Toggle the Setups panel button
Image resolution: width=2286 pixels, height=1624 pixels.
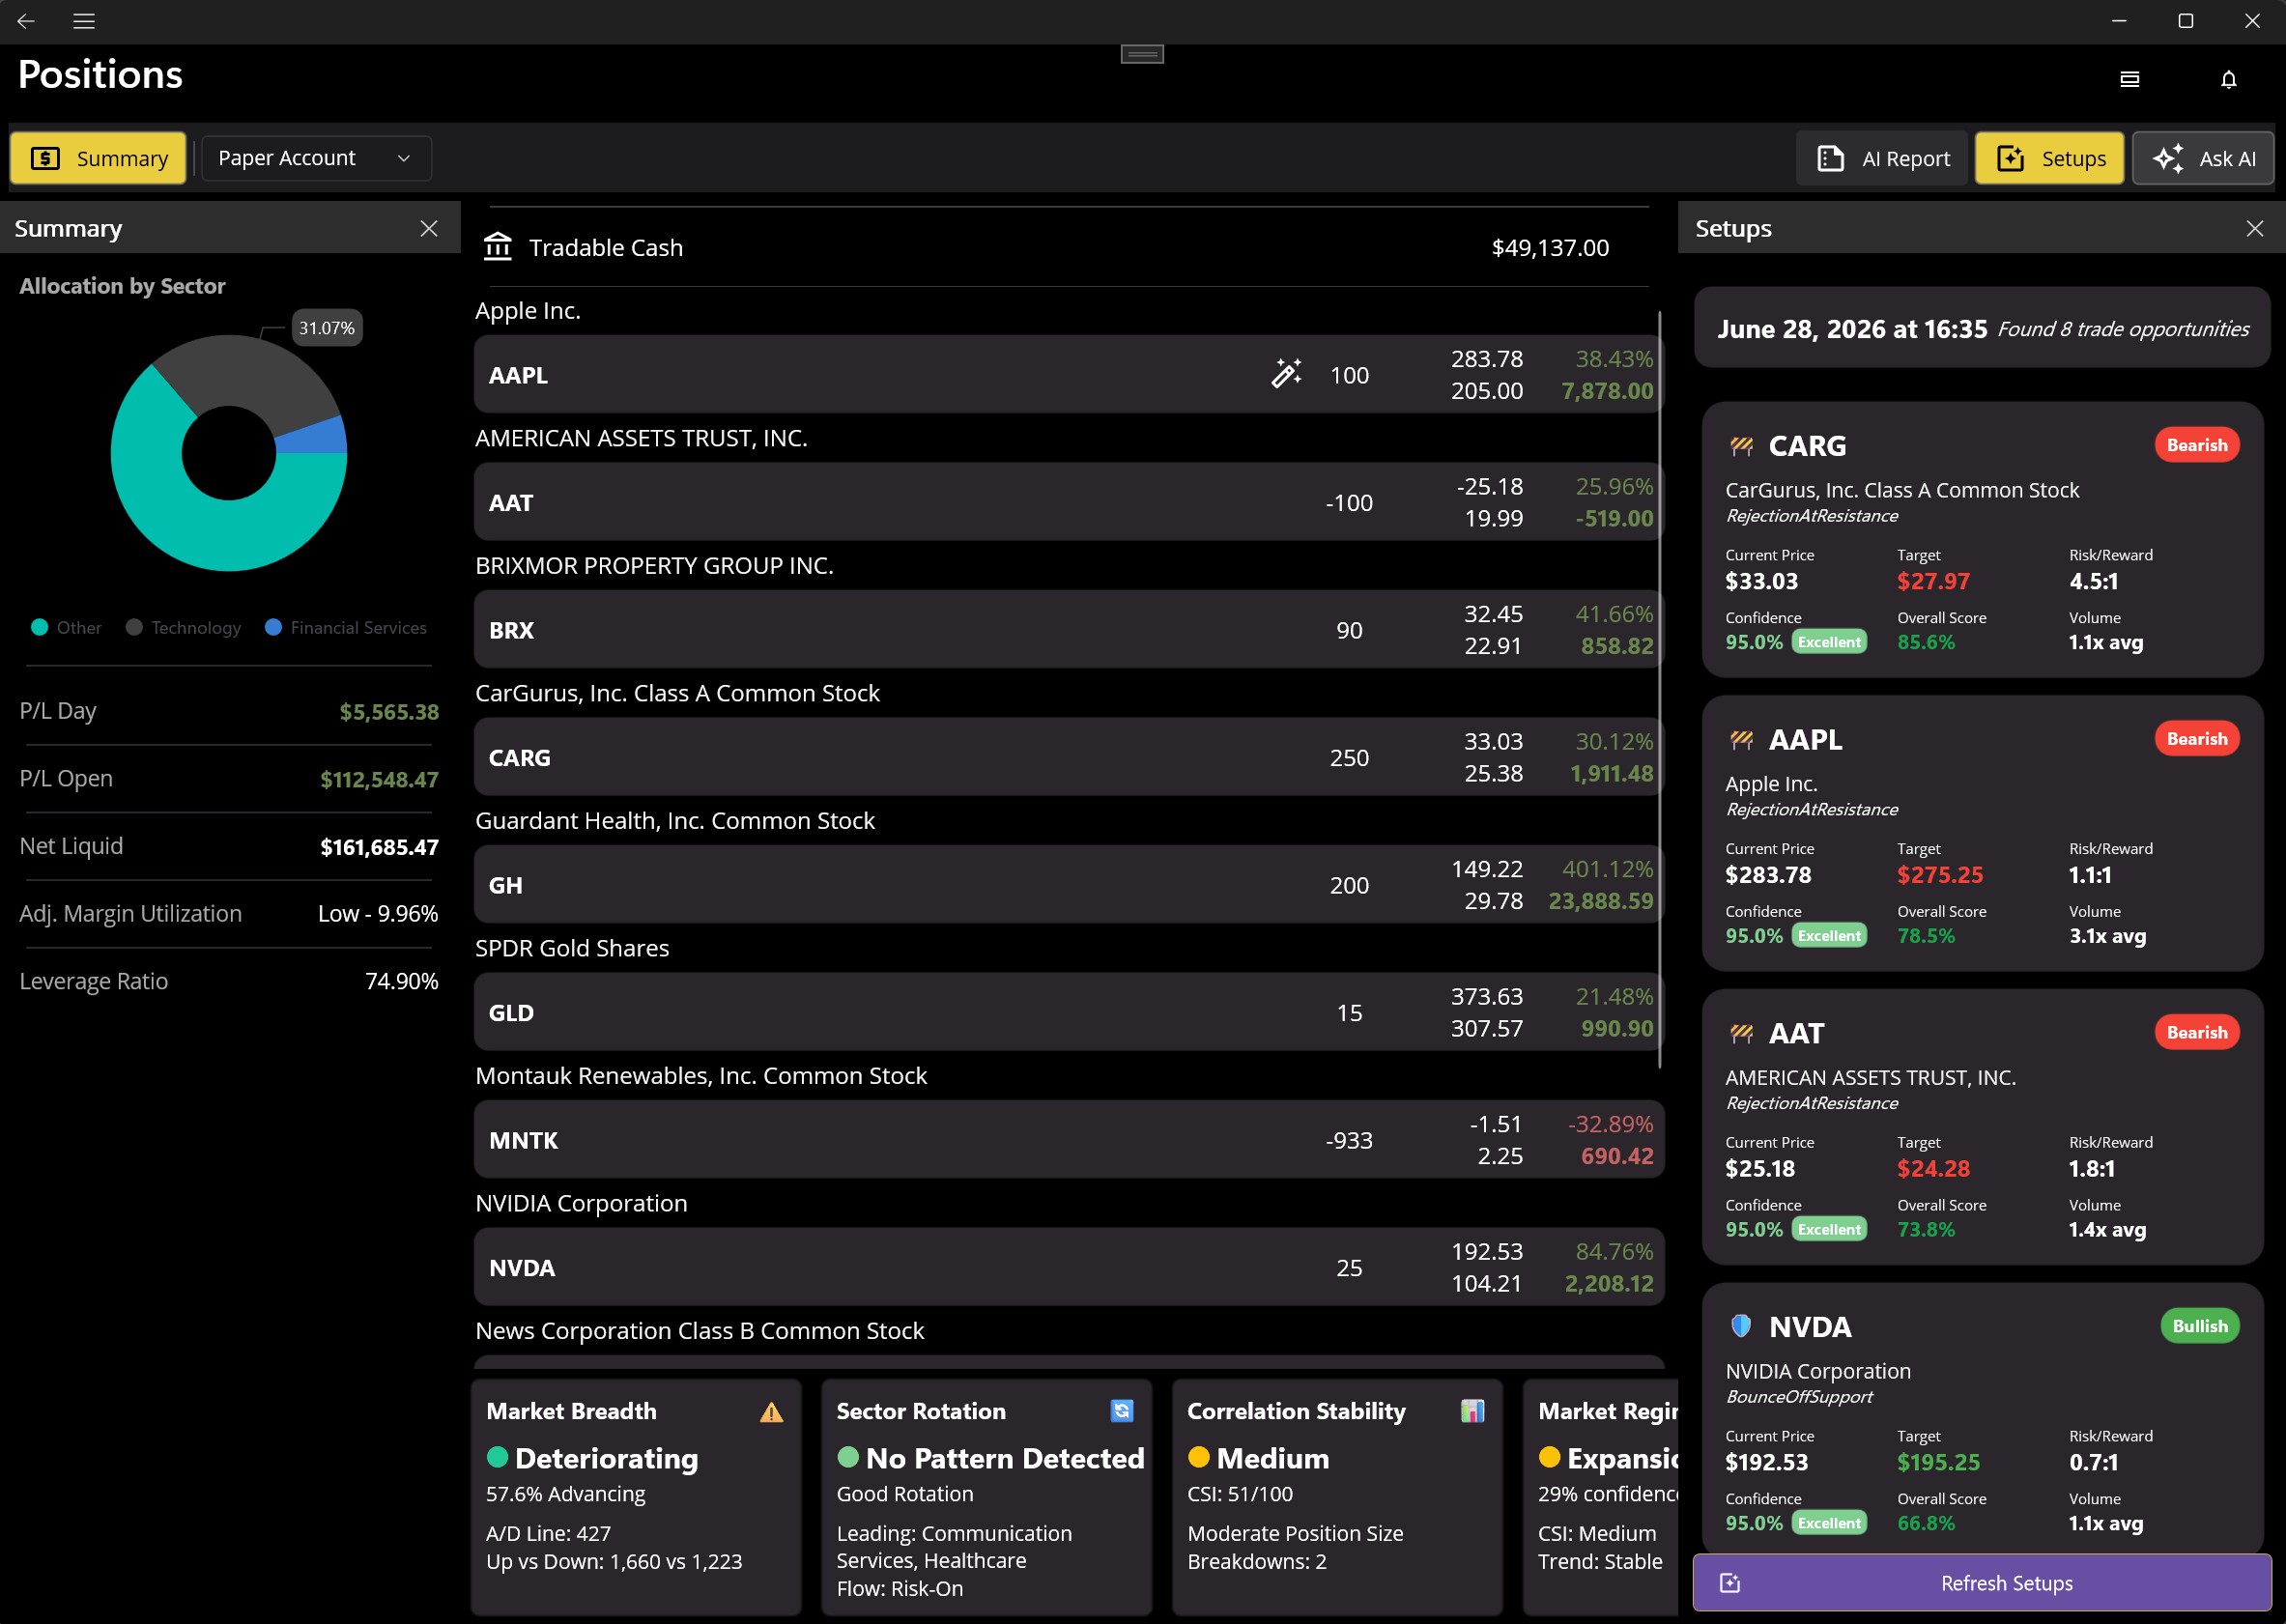pyautogui.click(x=2049, y=158)
